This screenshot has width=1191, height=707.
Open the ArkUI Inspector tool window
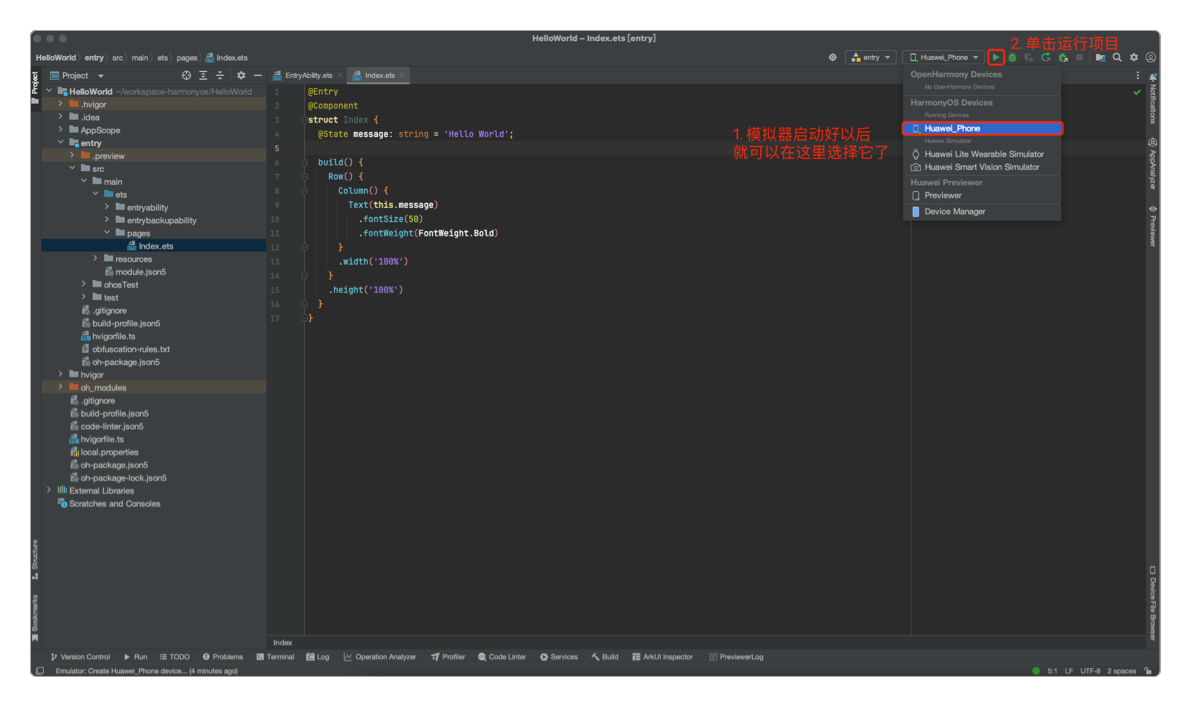coord(662,658)
